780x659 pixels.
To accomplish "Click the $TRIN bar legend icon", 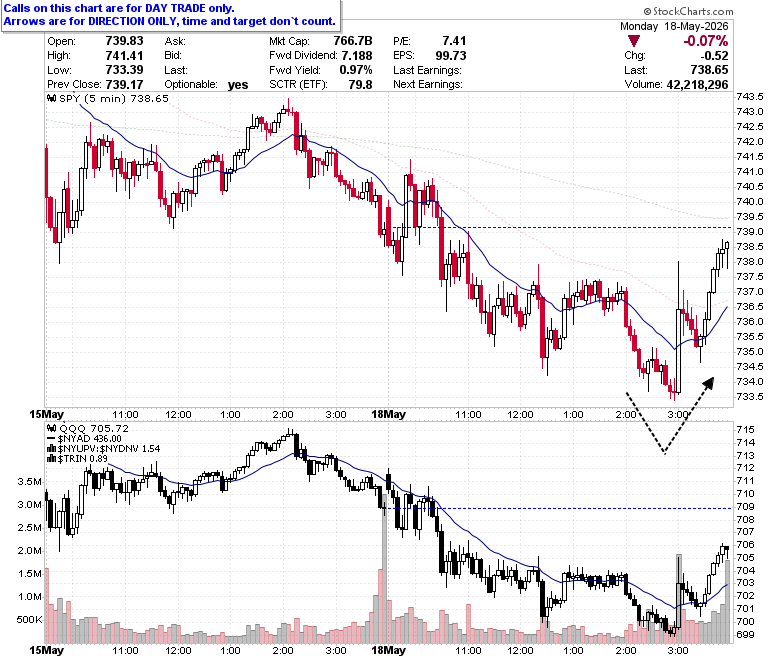I will (52, 459).
